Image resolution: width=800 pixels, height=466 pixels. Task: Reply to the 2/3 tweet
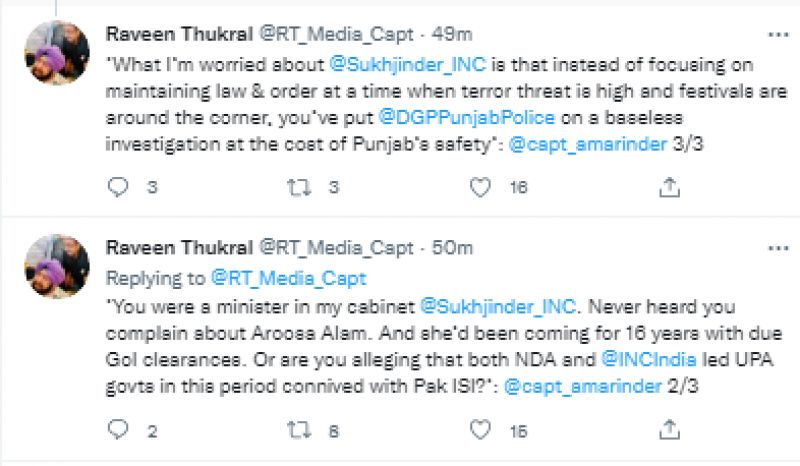pos(119,430)
